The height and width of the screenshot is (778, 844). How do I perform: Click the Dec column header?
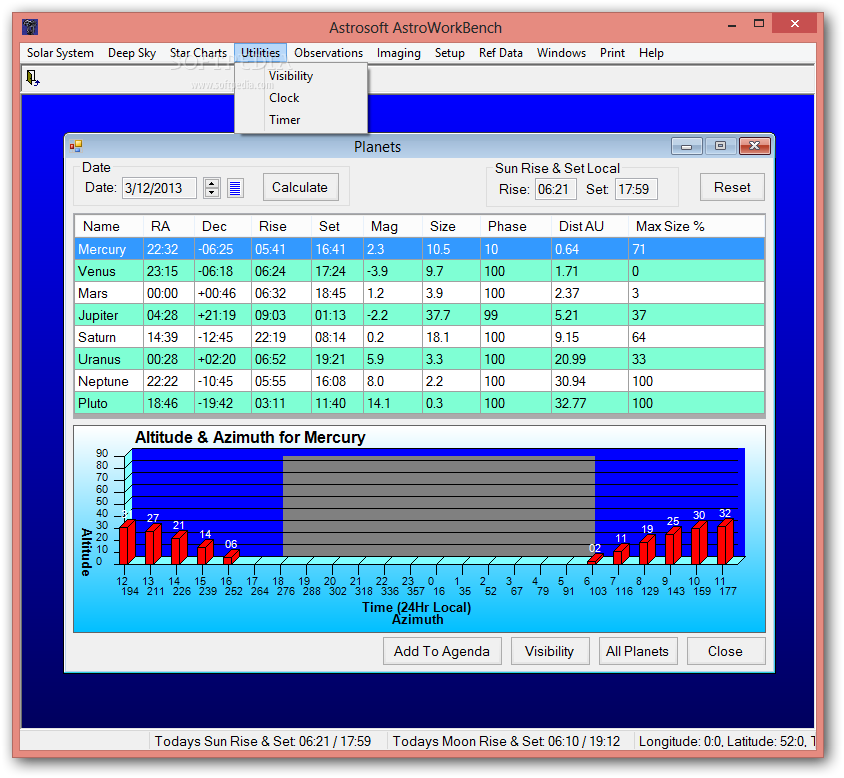coord(223,227)
